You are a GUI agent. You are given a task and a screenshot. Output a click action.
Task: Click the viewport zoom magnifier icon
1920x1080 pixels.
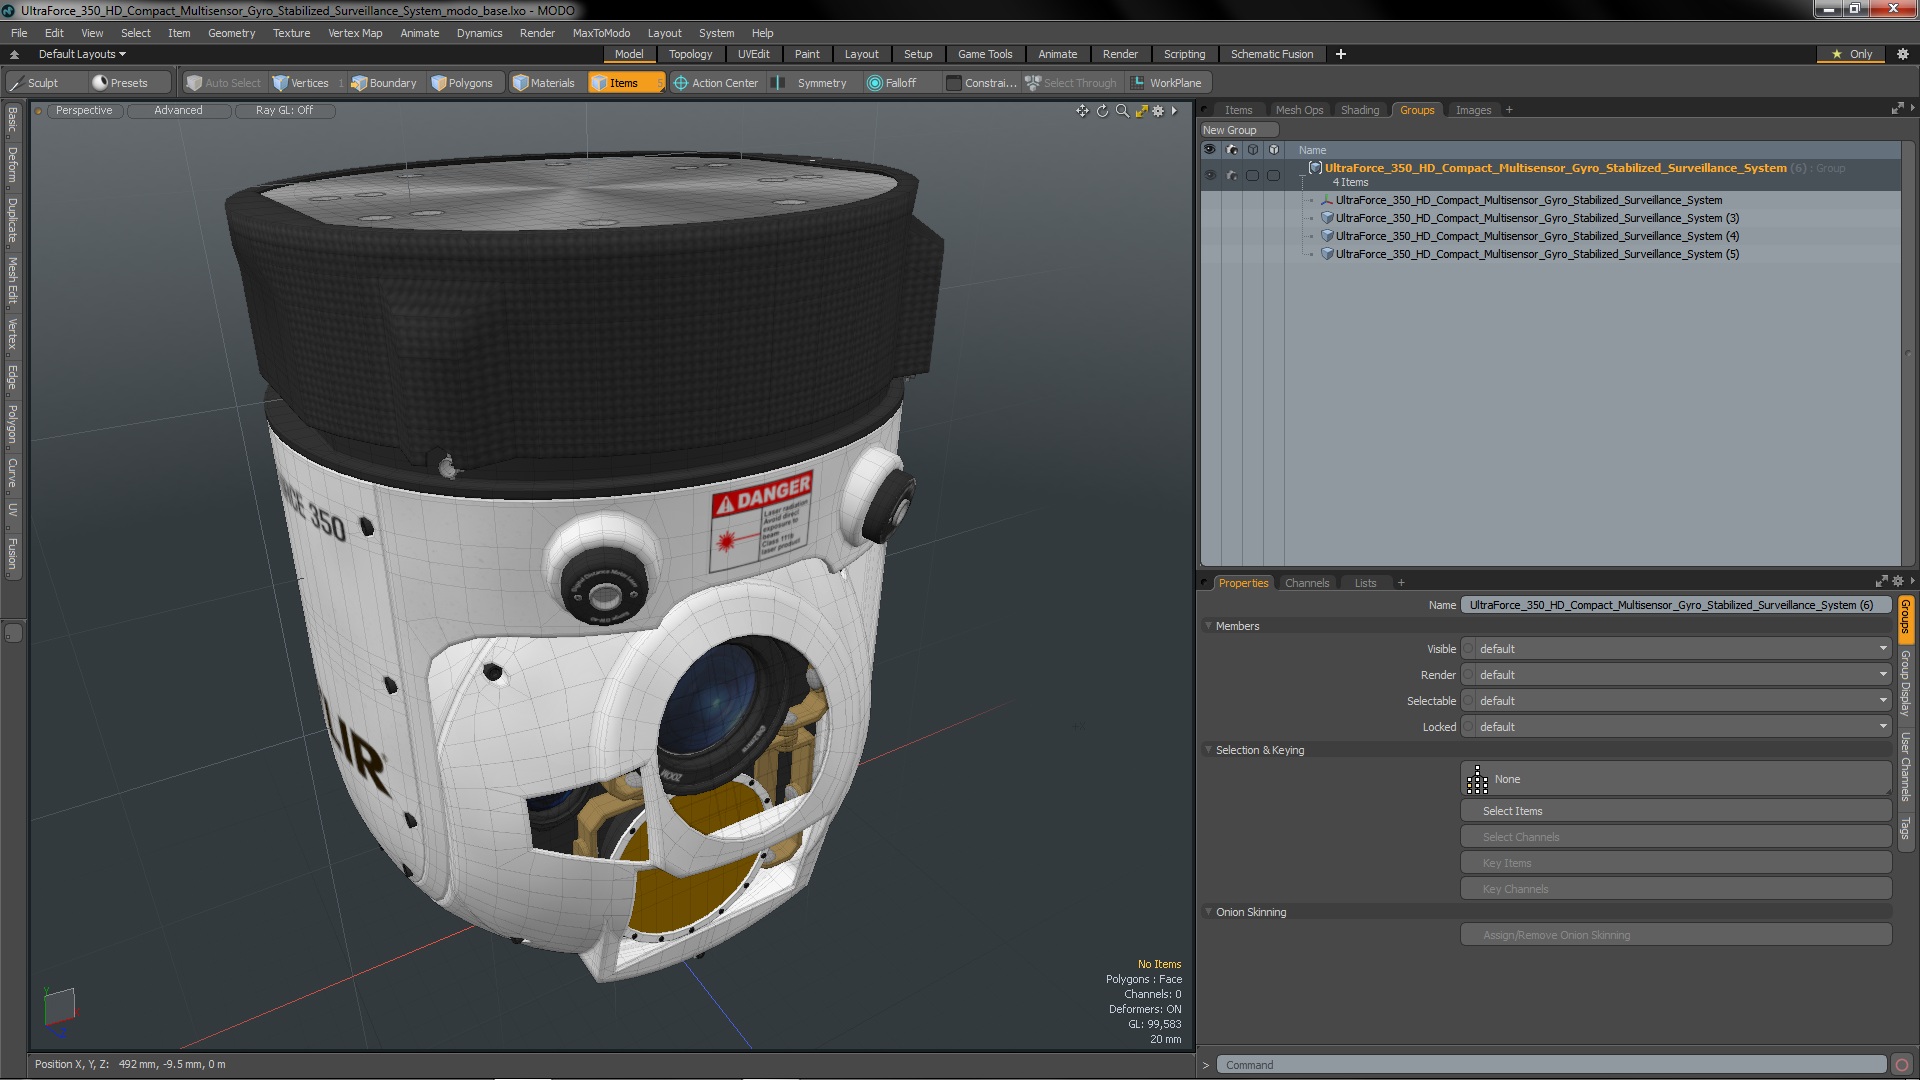[x=1122, y=111]
